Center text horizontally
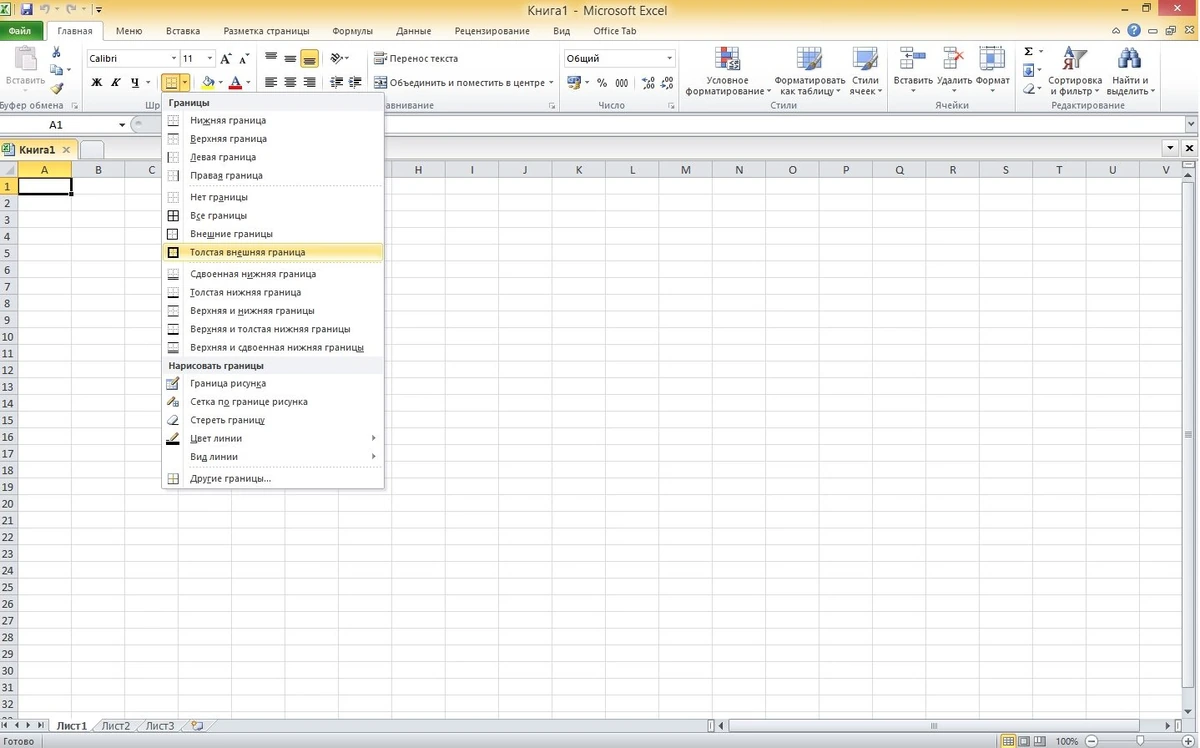The width and height of the screenshot is (1200, 748). point(290,83)
